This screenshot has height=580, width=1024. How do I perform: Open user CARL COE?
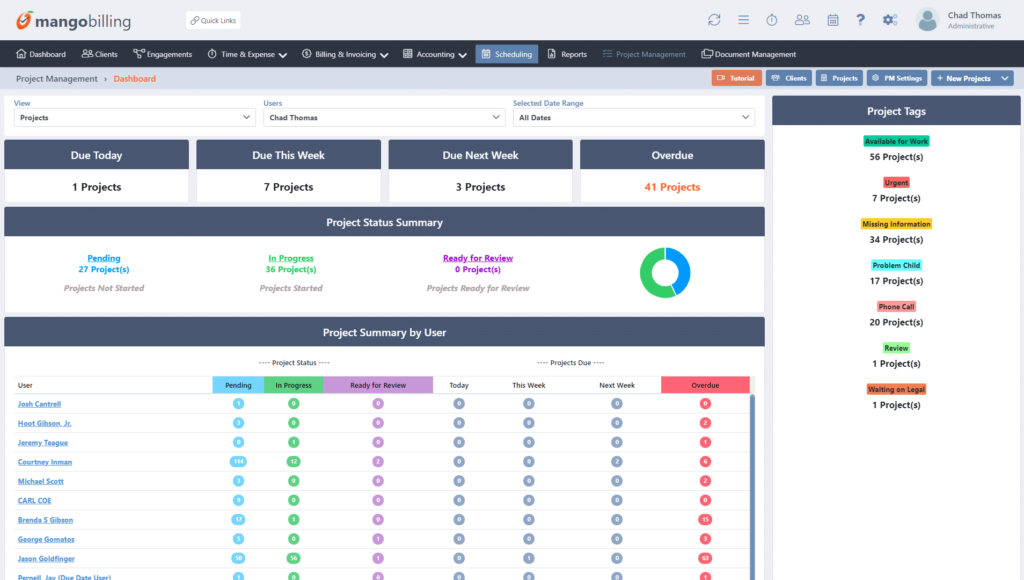[34, 501]
